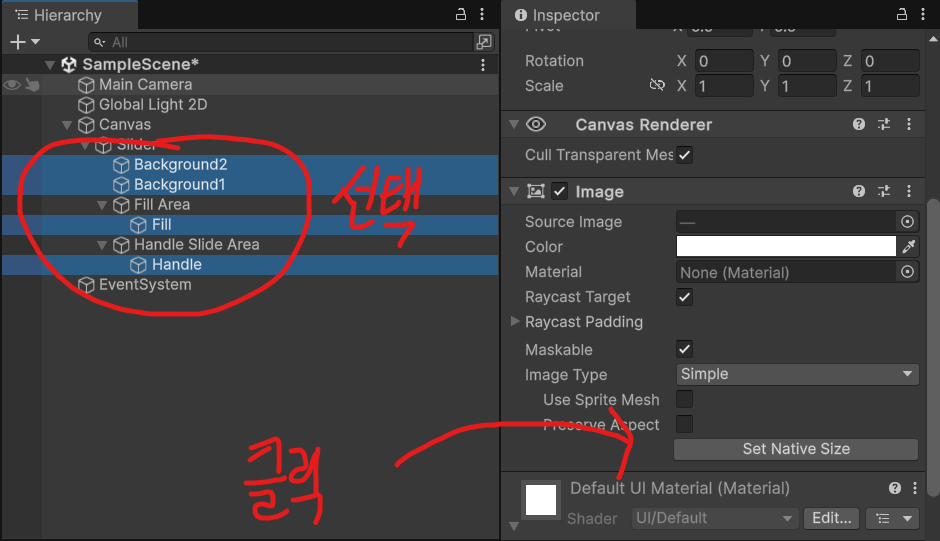940x541 pixels.
Task: Click Set Native Size button
Action: (796, 449)
